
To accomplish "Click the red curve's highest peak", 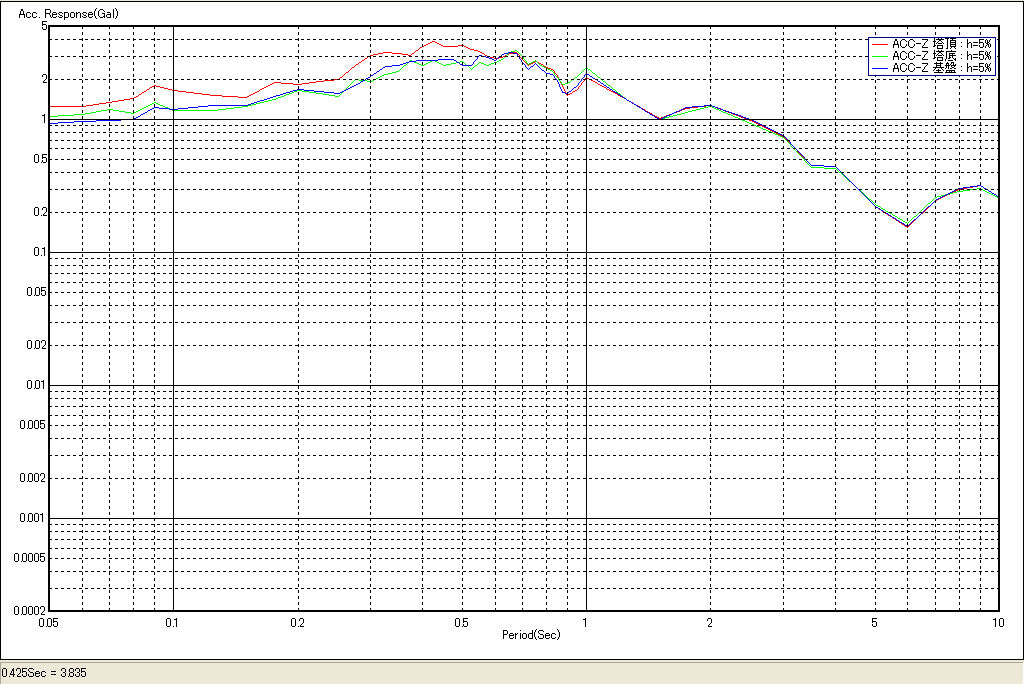I will (434, 41).
